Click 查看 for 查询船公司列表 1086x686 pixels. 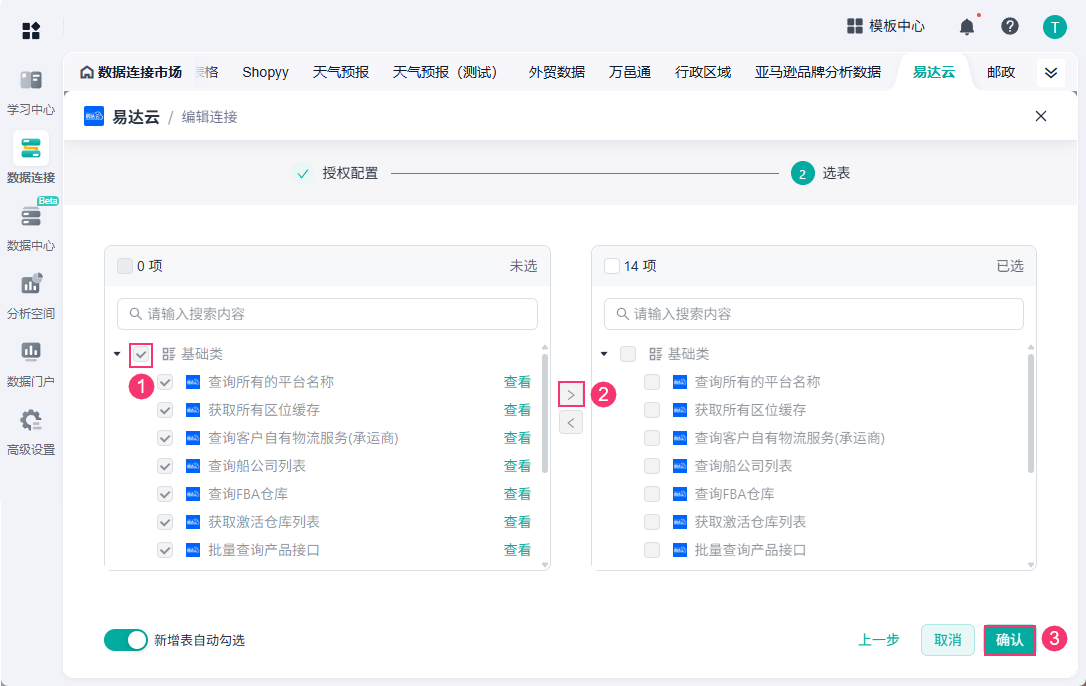tap(517, 466)
